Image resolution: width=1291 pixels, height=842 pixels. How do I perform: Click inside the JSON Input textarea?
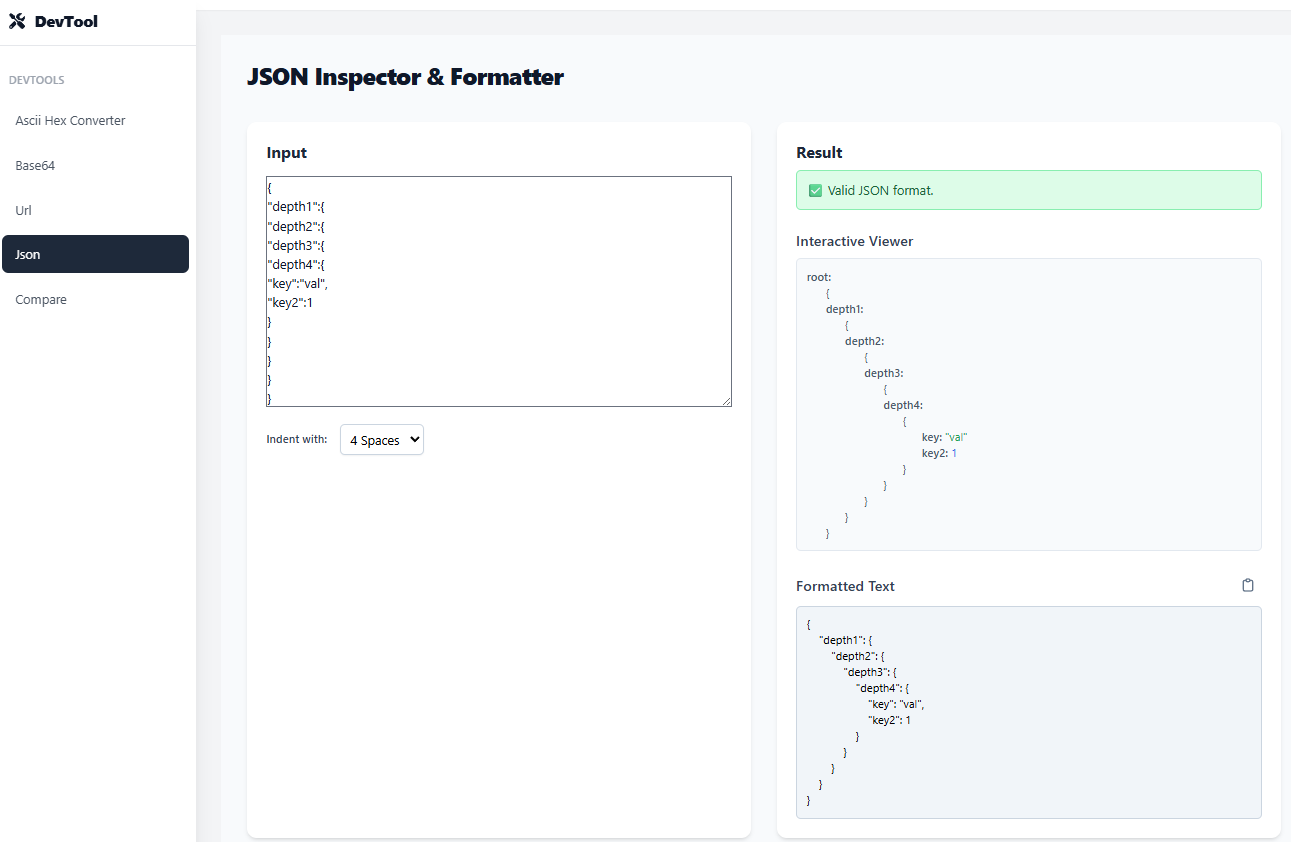[x=498, y=290]
